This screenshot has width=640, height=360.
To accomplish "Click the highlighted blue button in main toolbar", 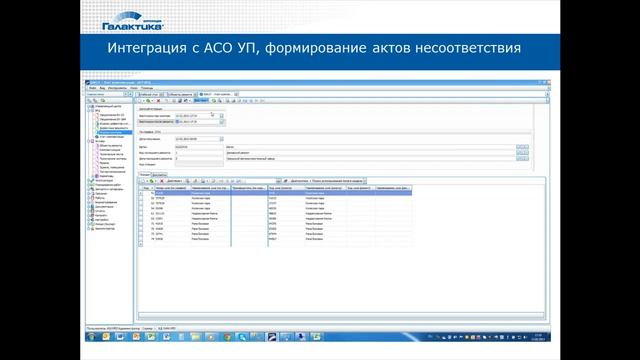I will (201, 100).
